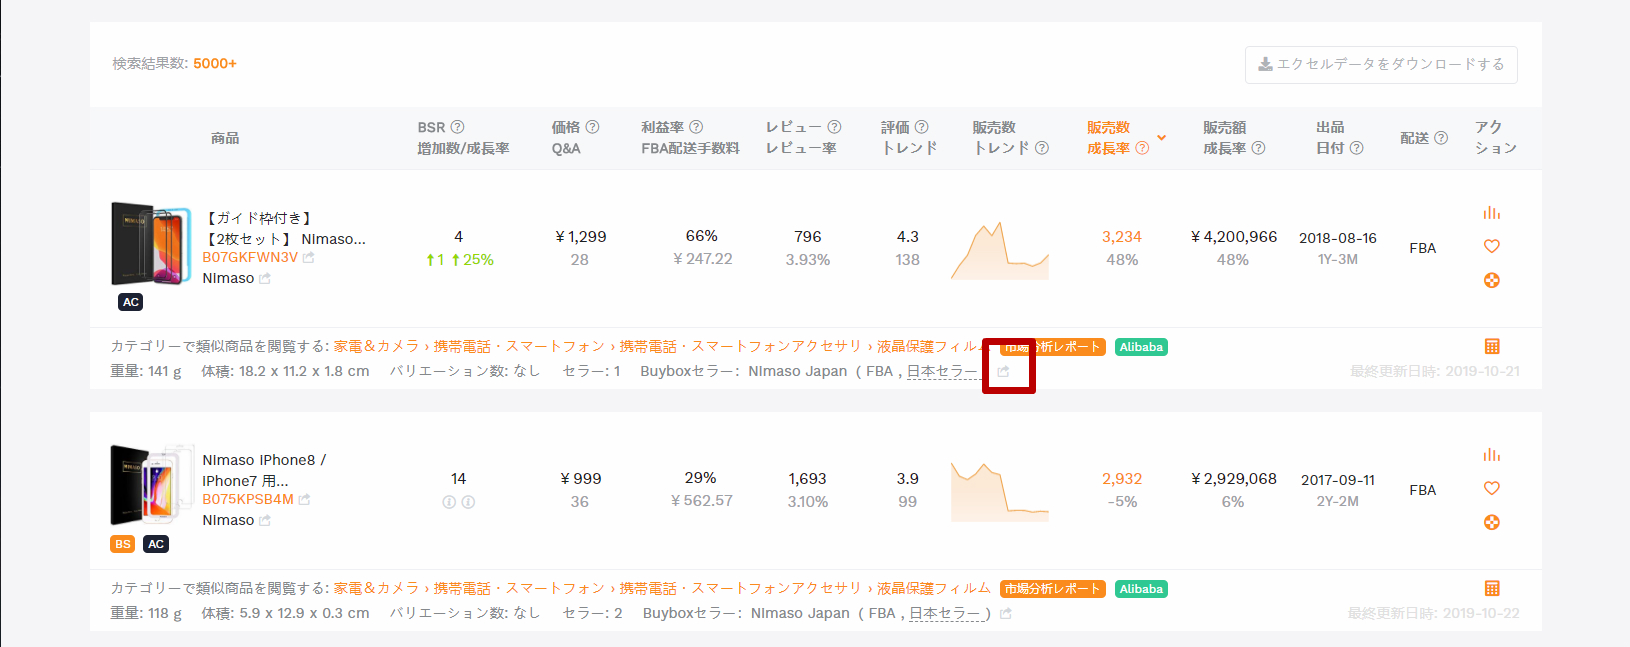This screenshot has height=647, width=1630.
Task: Open sales trend chart for B07GKFWN3V
Action: (x=999, y=251)
